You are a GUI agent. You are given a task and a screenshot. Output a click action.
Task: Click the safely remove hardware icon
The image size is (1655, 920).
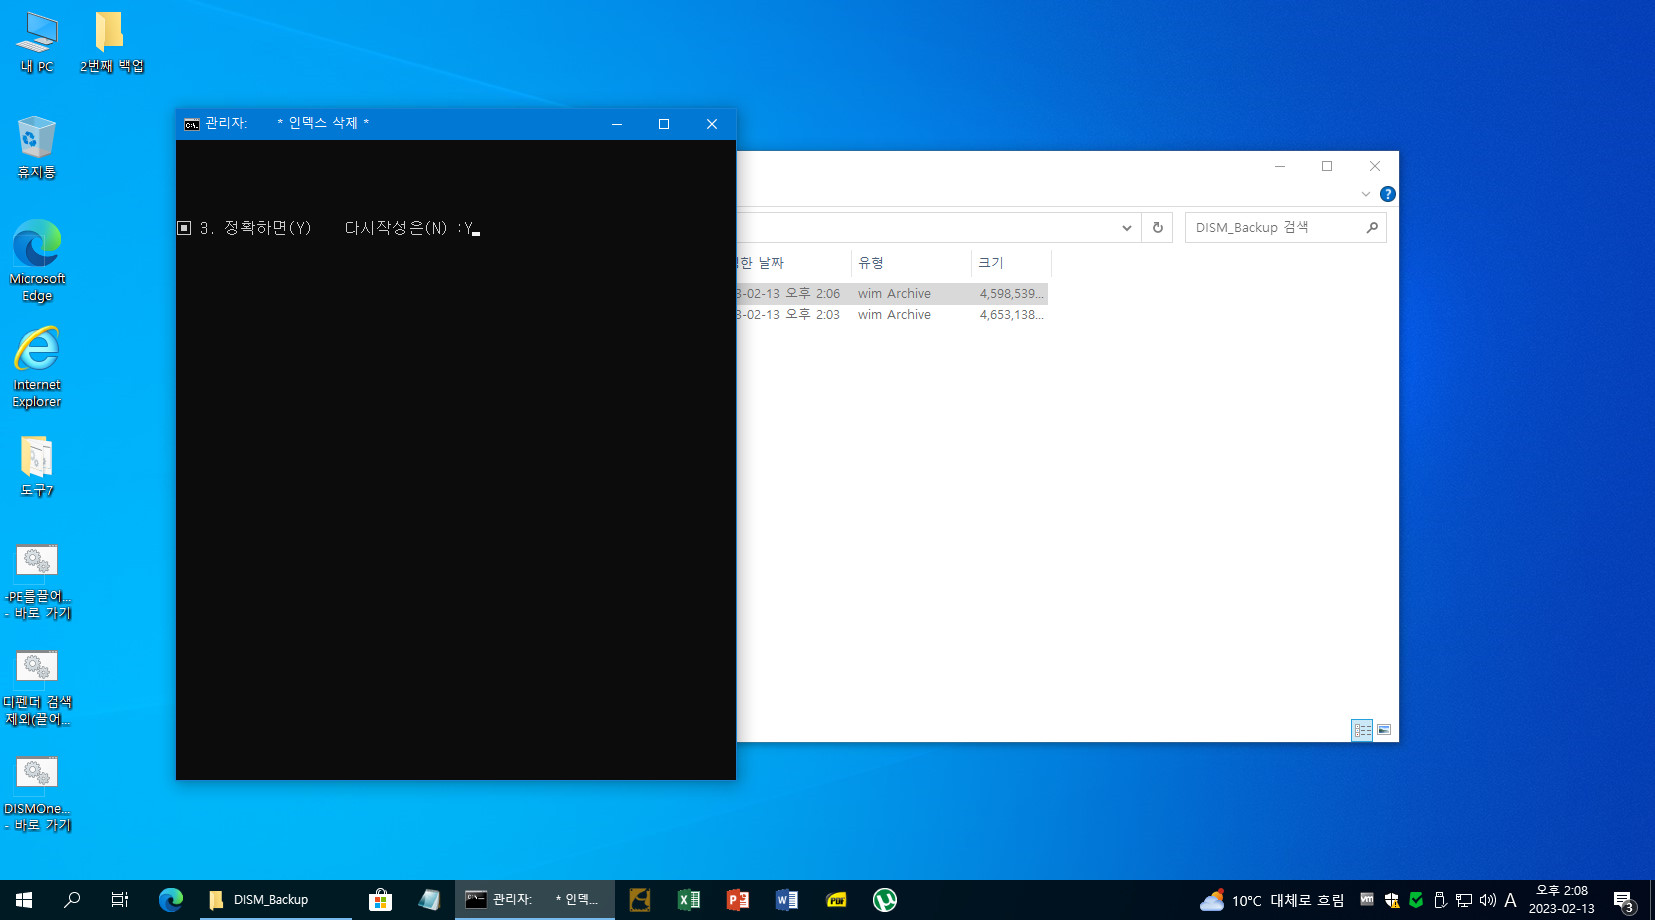(x=1440, y=900)
